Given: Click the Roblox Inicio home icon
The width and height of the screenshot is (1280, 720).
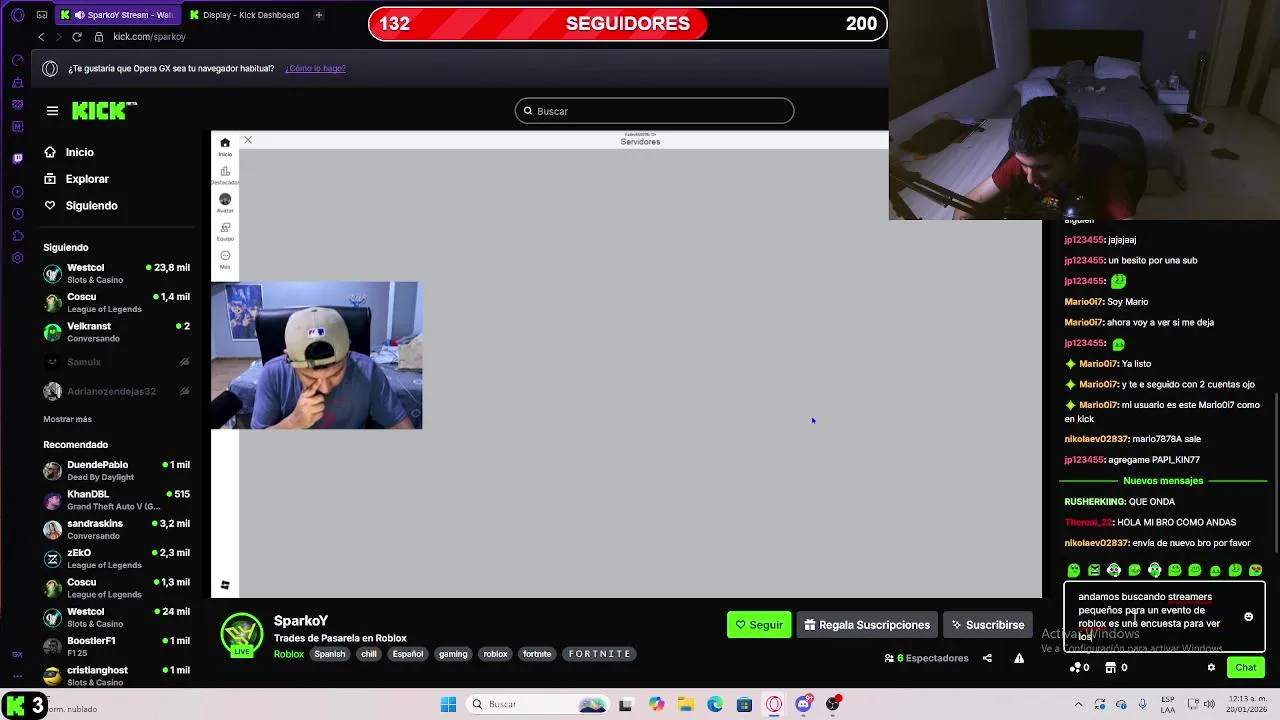Looking at the screenshot, I should tap(225, 146).
